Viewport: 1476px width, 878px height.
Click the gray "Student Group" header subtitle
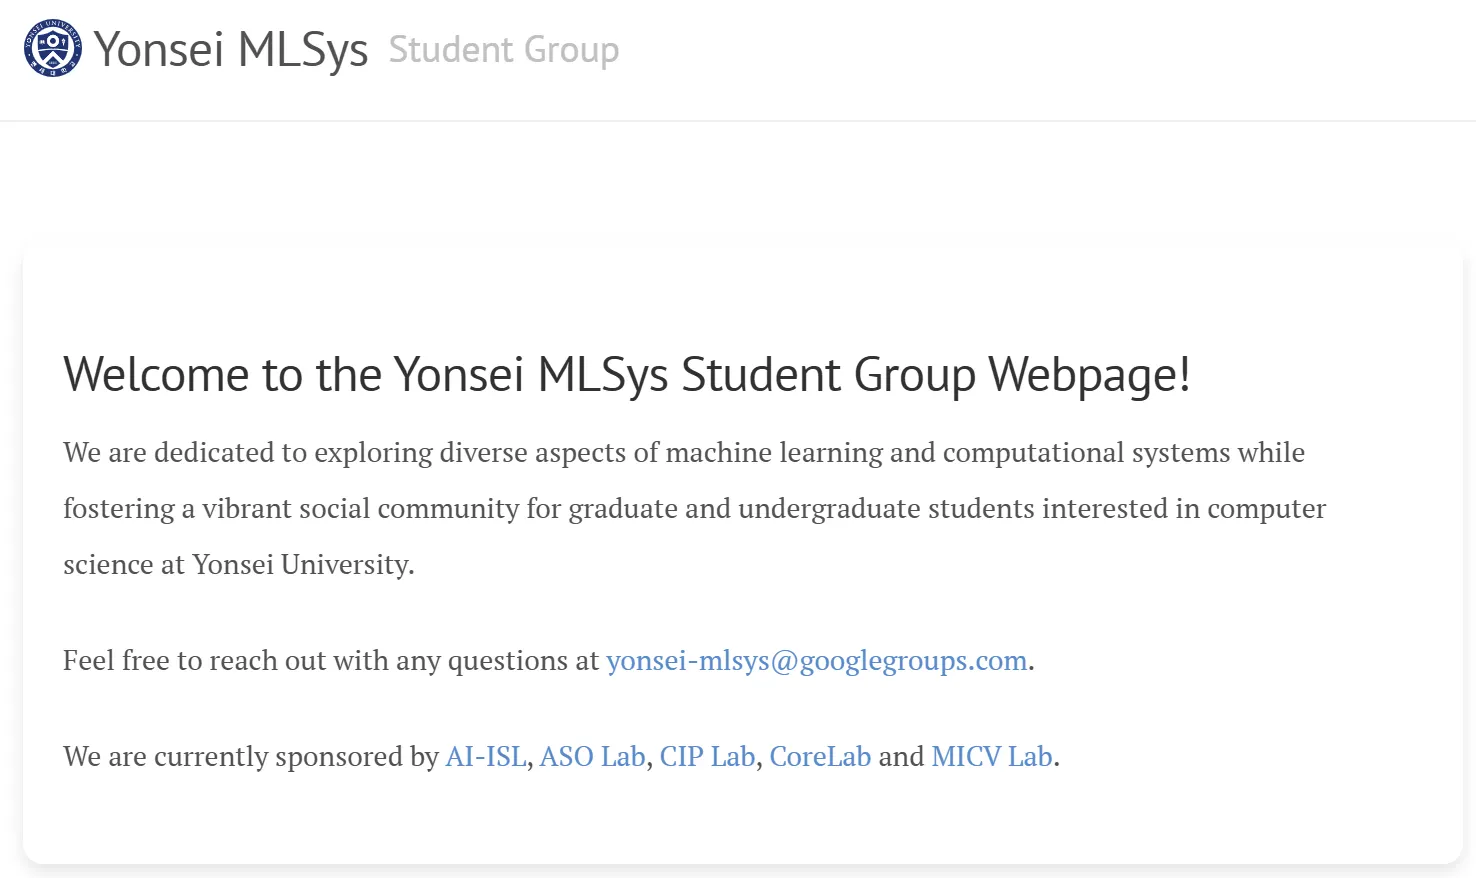pyautogui.click(x=504, y=49)
